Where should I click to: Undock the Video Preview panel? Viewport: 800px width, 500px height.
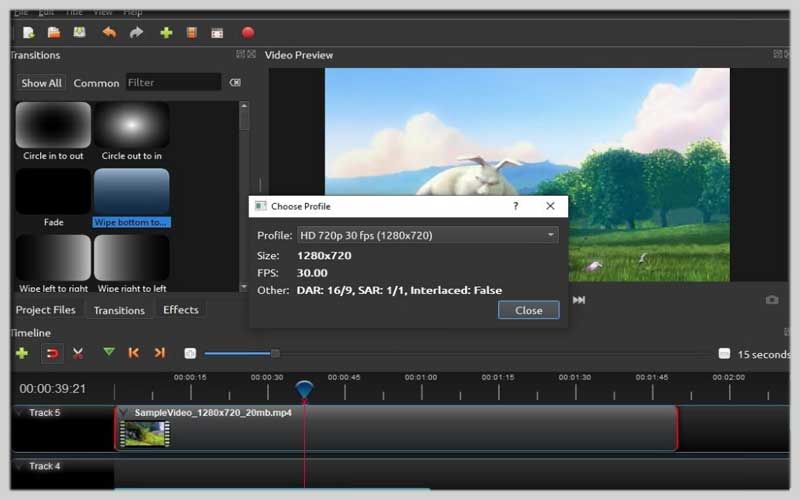click(777, 54)
